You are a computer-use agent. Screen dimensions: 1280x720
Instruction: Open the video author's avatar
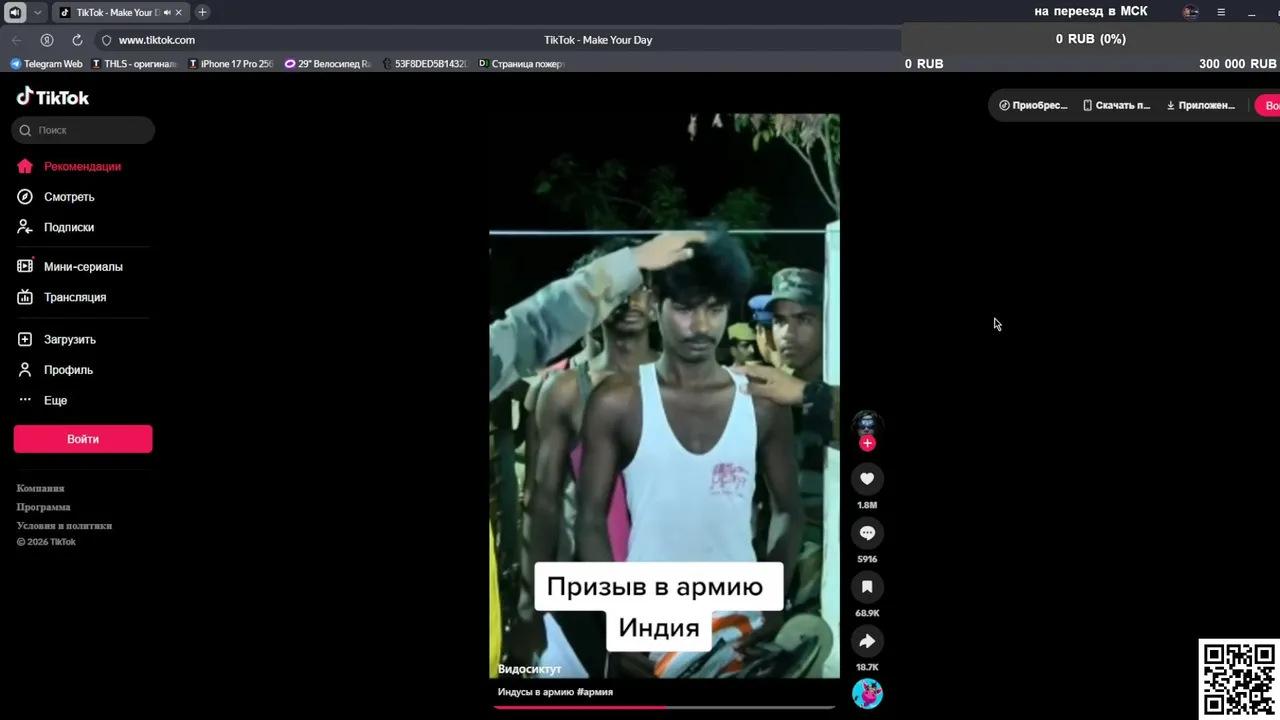coord(867,423)
